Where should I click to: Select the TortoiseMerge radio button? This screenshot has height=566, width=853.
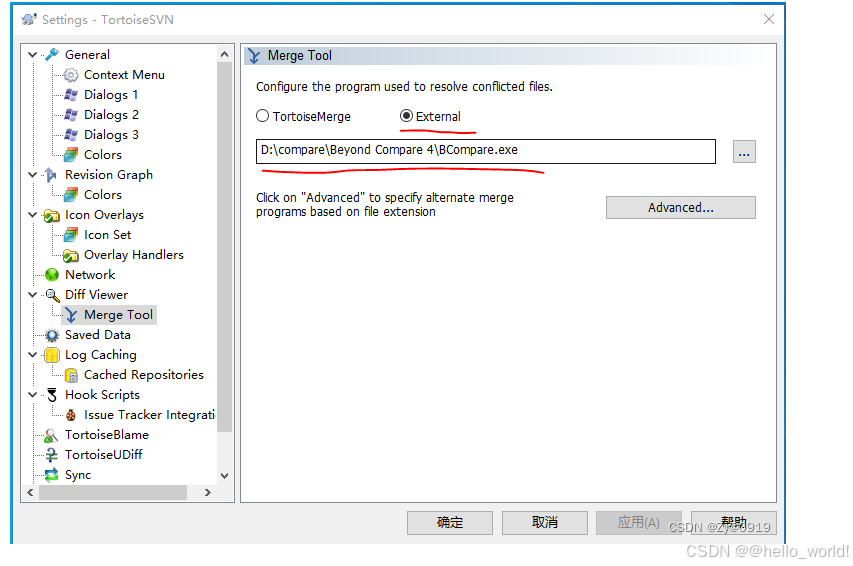pos(263,116)
